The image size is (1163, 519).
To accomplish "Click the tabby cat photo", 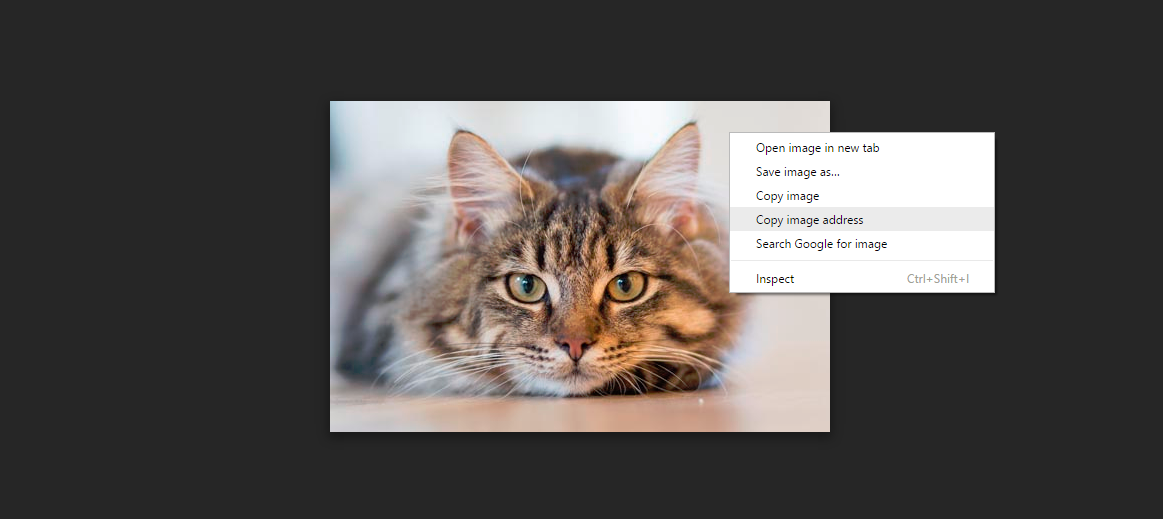I will click(x=579, y=266).
